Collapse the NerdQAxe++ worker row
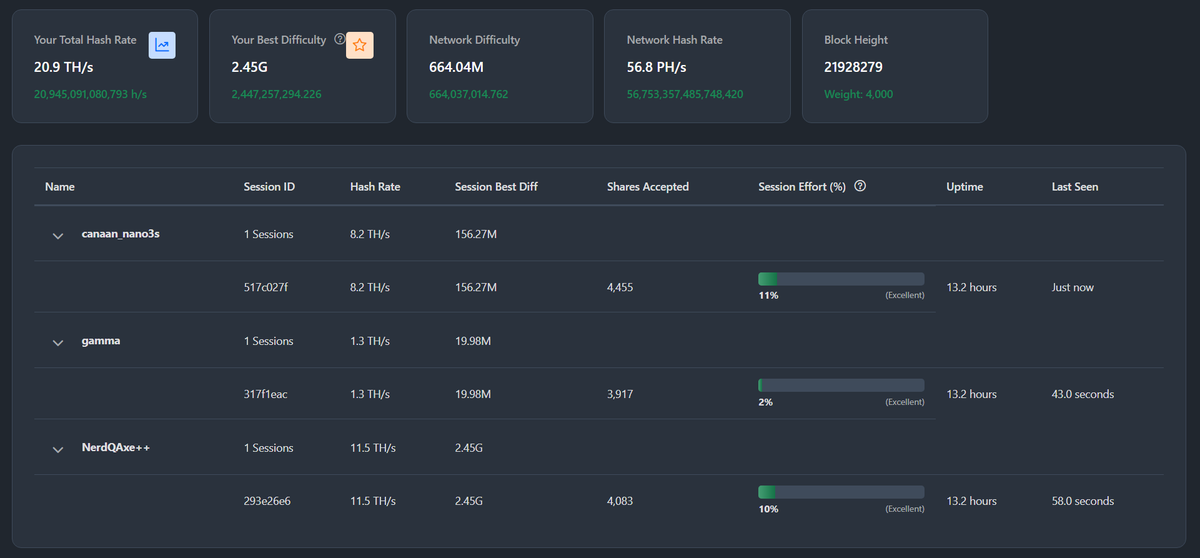The width and height of the screenshot is (1200, 558). coord(58,449)
